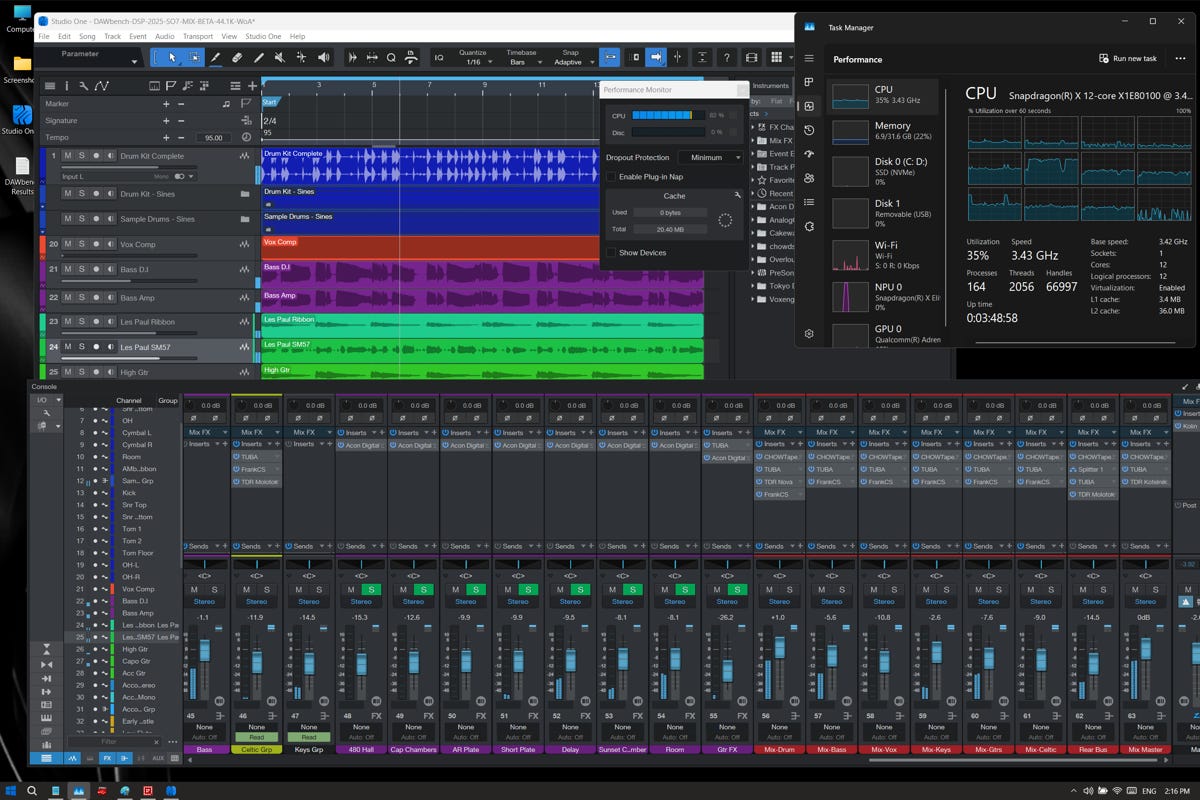Solo the Vox Comp track
The width and height of the screenshot is (1200, 800).
point(81,244)
